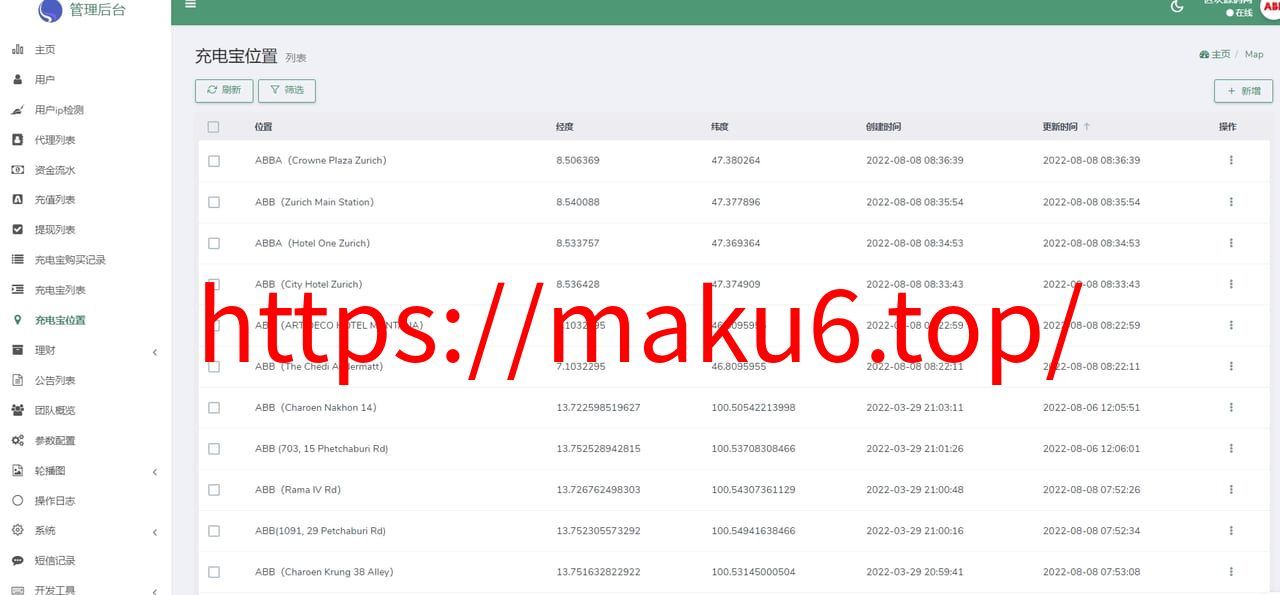Expand the 轮播图 sidebar submenu
This screenshot has height=595, width=1280.
155,472
